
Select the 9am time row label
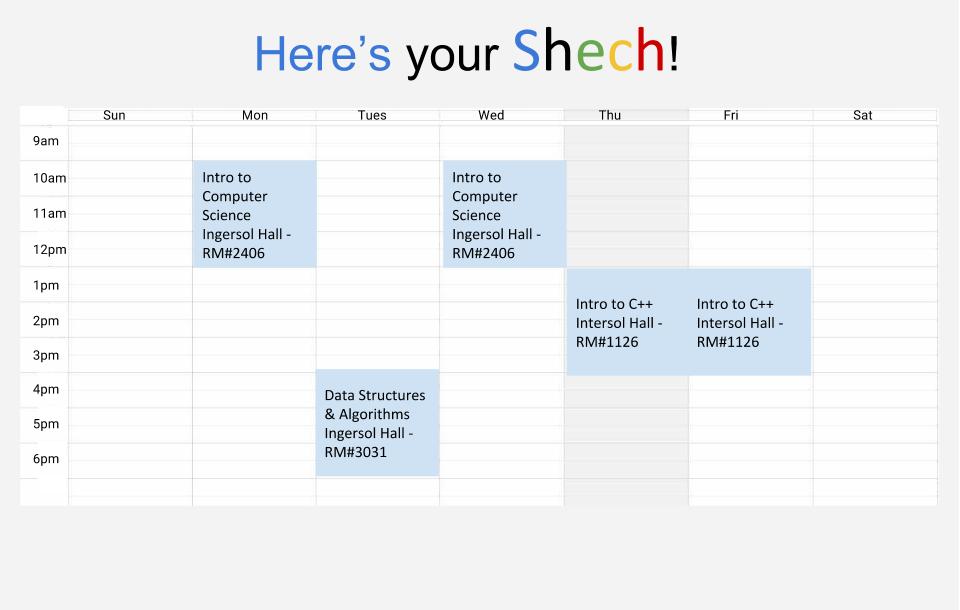46,141
